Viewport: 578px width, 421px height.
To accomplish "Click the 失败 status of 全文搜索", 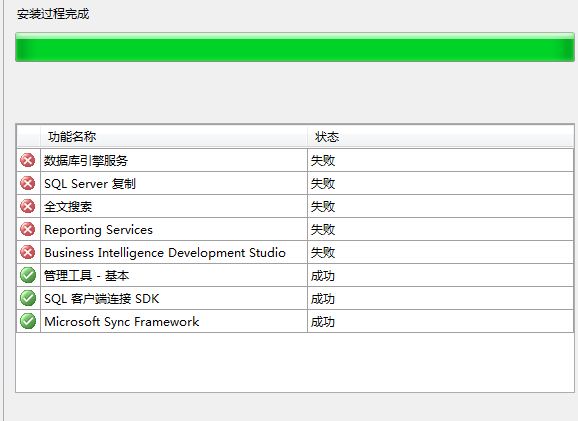I will point(323,206).
